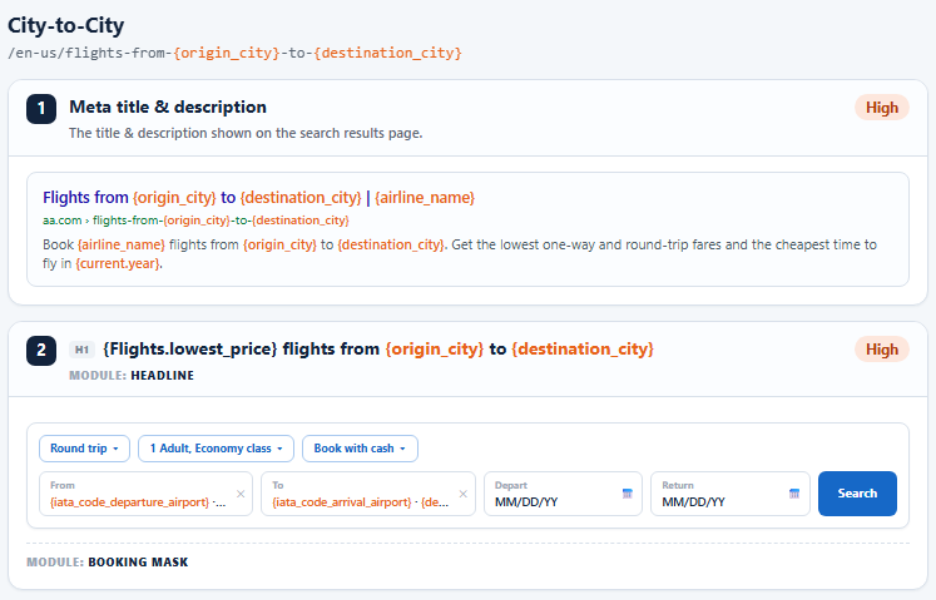Click the blue meta title search result link
Screen dimensions: 936x600
click(258, 198)
